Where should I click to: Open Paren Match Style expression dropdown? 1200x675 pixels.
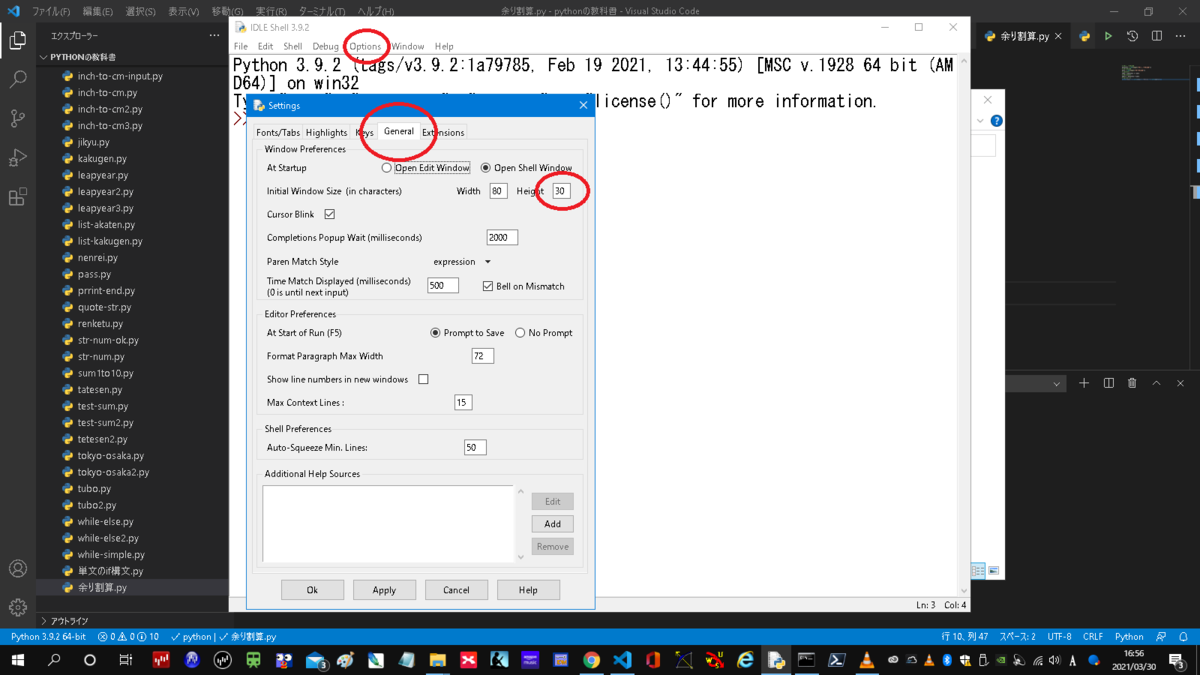pos(462,262)
